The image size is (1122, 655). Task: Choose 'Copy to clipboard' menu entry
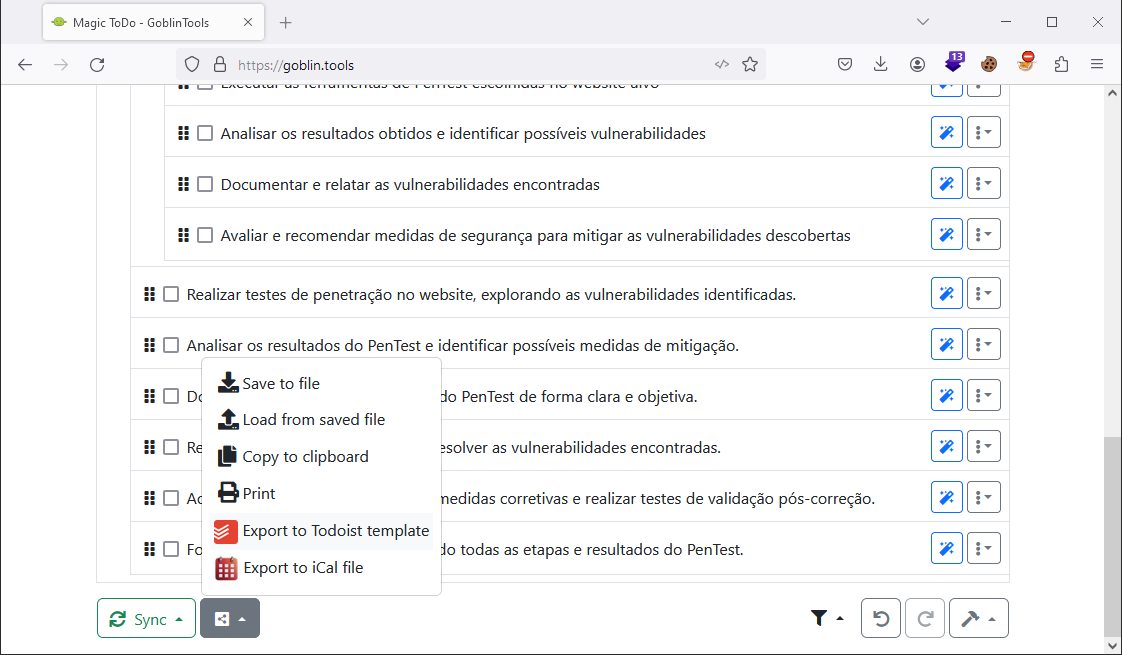coord(305,457)
